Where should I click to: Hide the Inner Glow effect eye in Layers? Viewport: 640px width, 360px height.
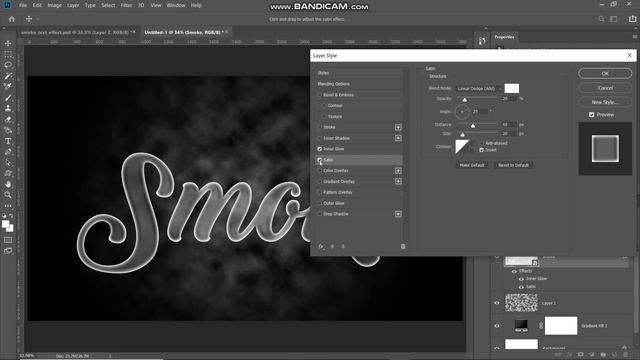click(x=521, y=279)
